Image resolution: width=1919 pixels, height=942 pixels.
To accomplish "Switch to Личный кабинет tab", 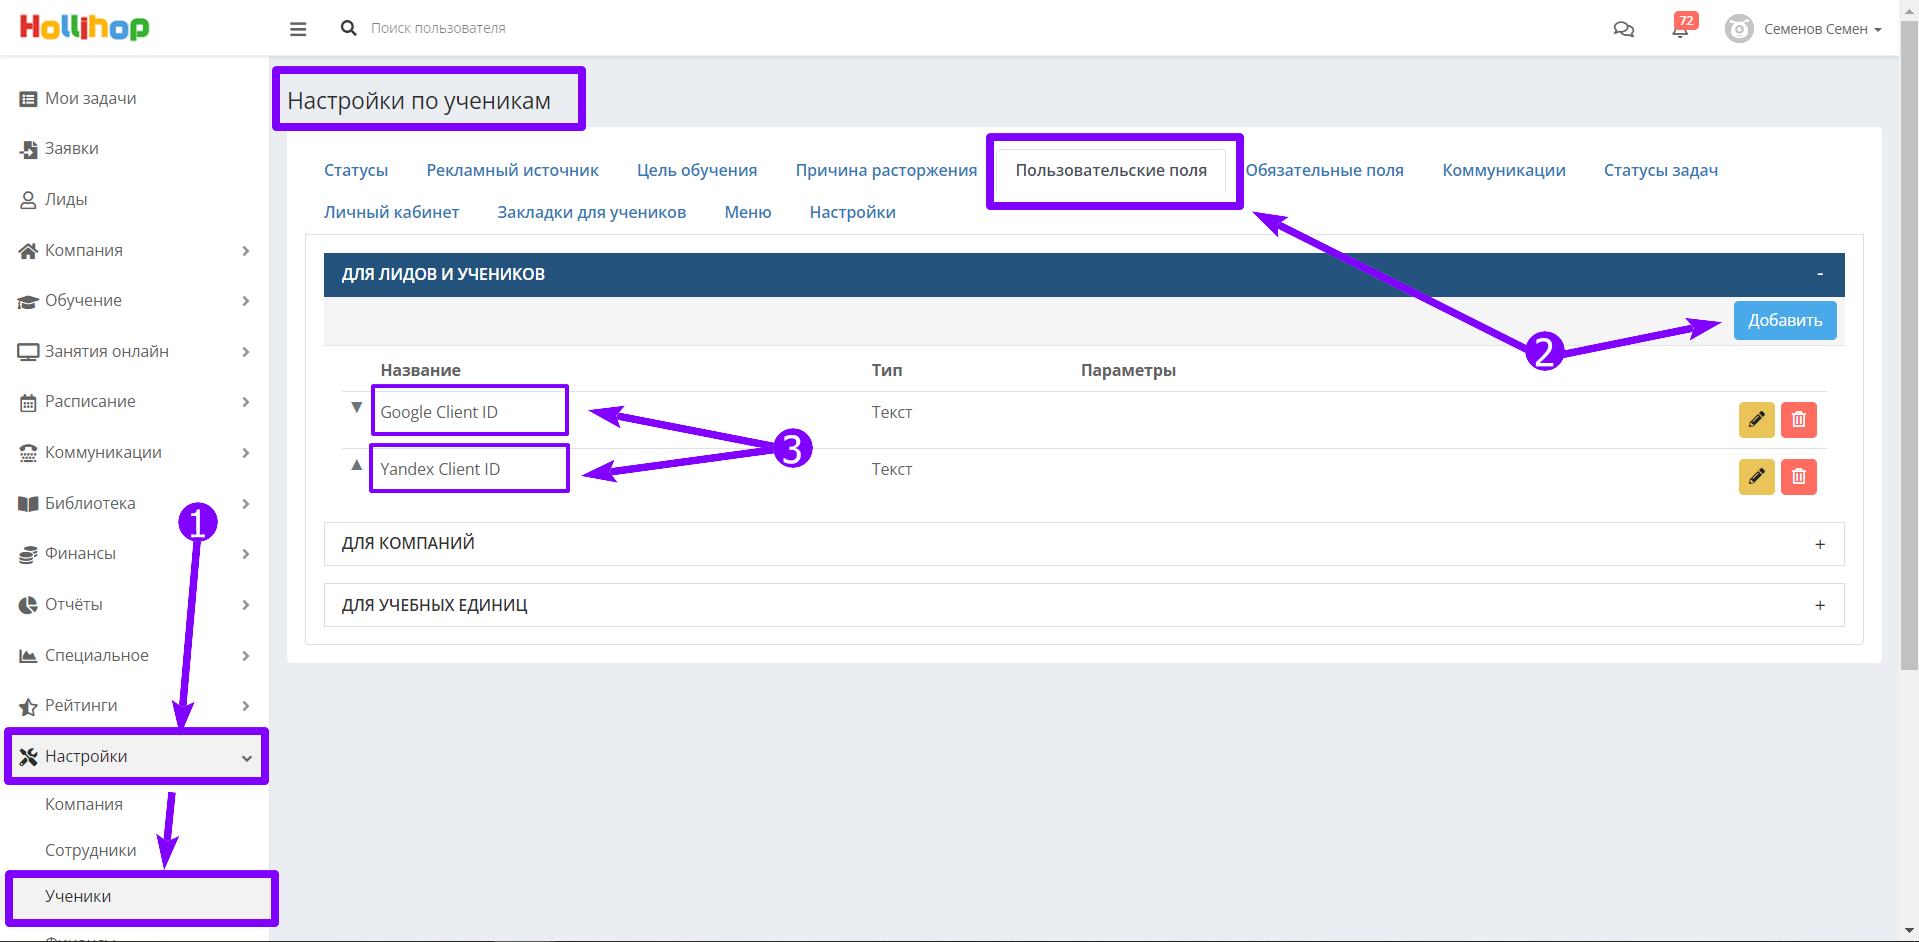I will [x=392, y=212].
